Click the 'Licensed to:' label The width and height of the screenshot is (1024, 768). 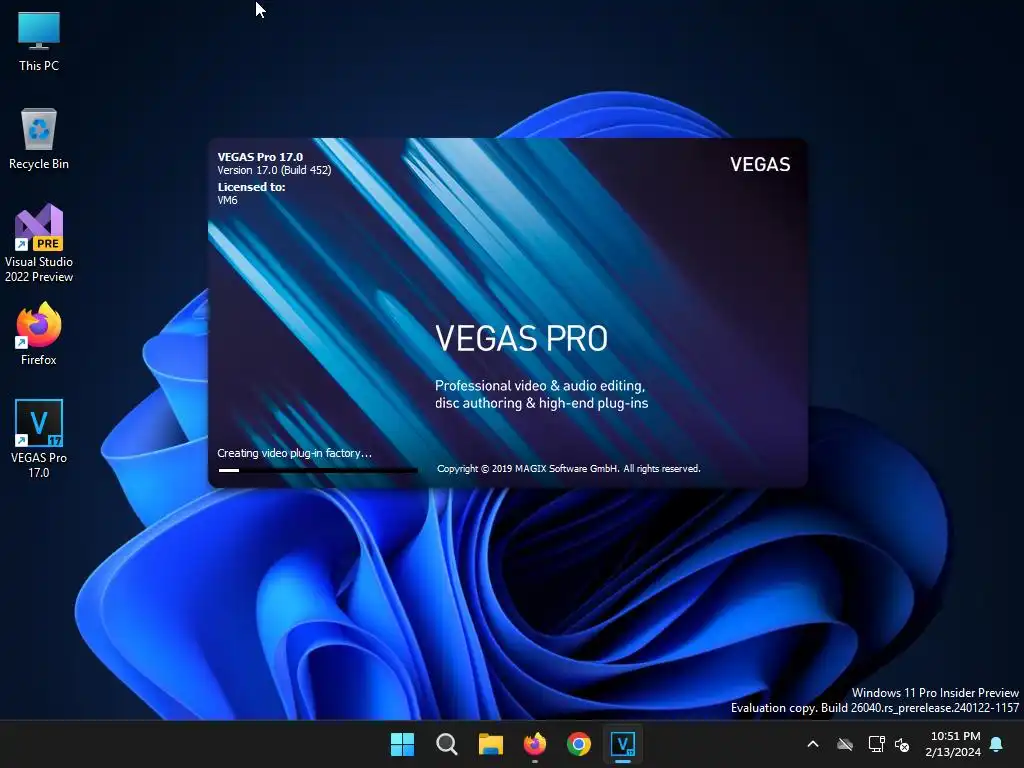(251, 187)
